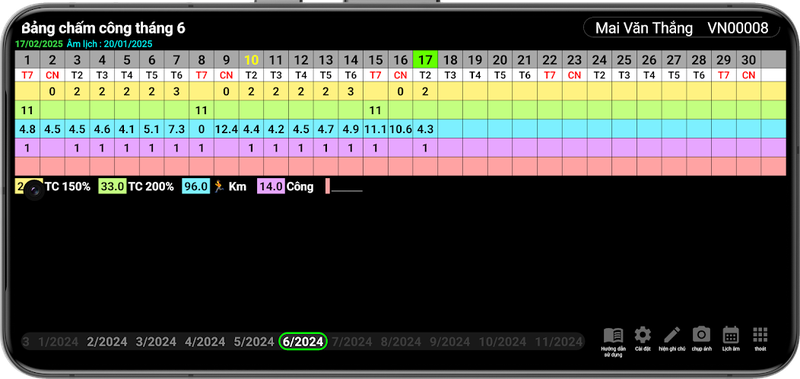
Task: Click the blank note field beside pink marker
Action: (x=347, y=187)
